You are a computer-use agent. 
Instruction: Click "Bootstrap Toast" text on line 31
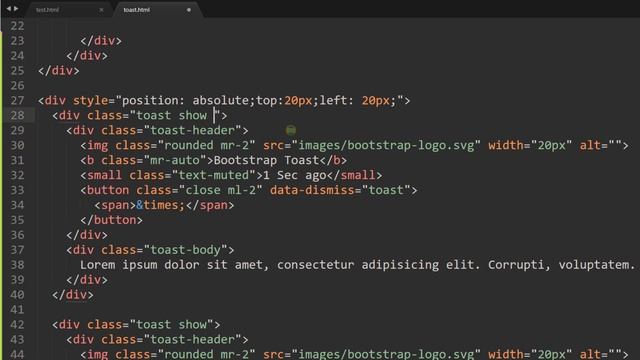tap(266, 160)
